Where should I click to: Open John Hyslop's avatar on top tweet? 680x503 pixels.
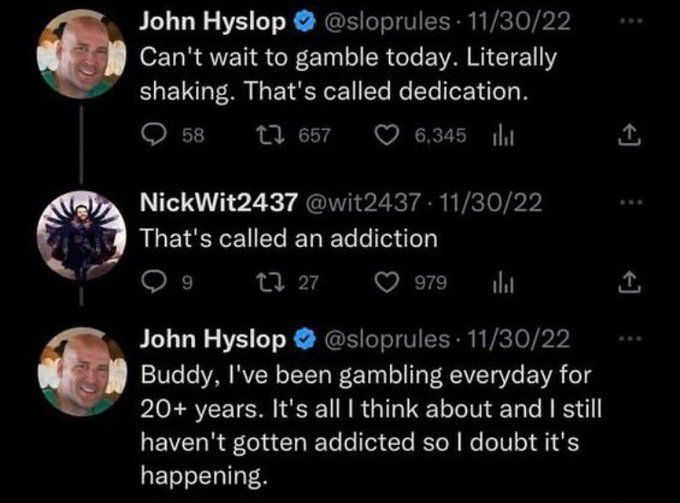click(x=81, y=54)
